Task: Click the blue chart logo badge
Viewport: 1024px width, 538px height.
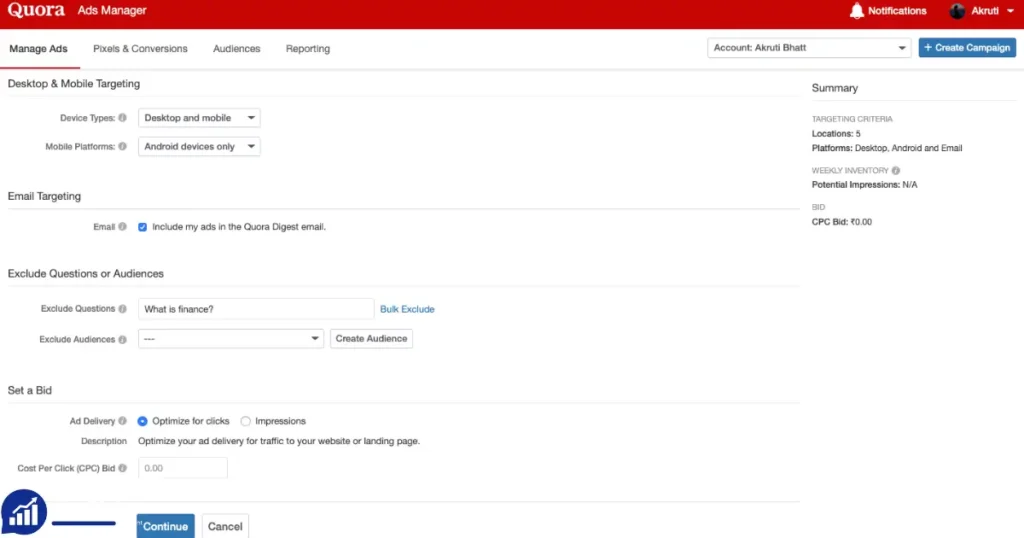Action: click(x=24, y=513)
